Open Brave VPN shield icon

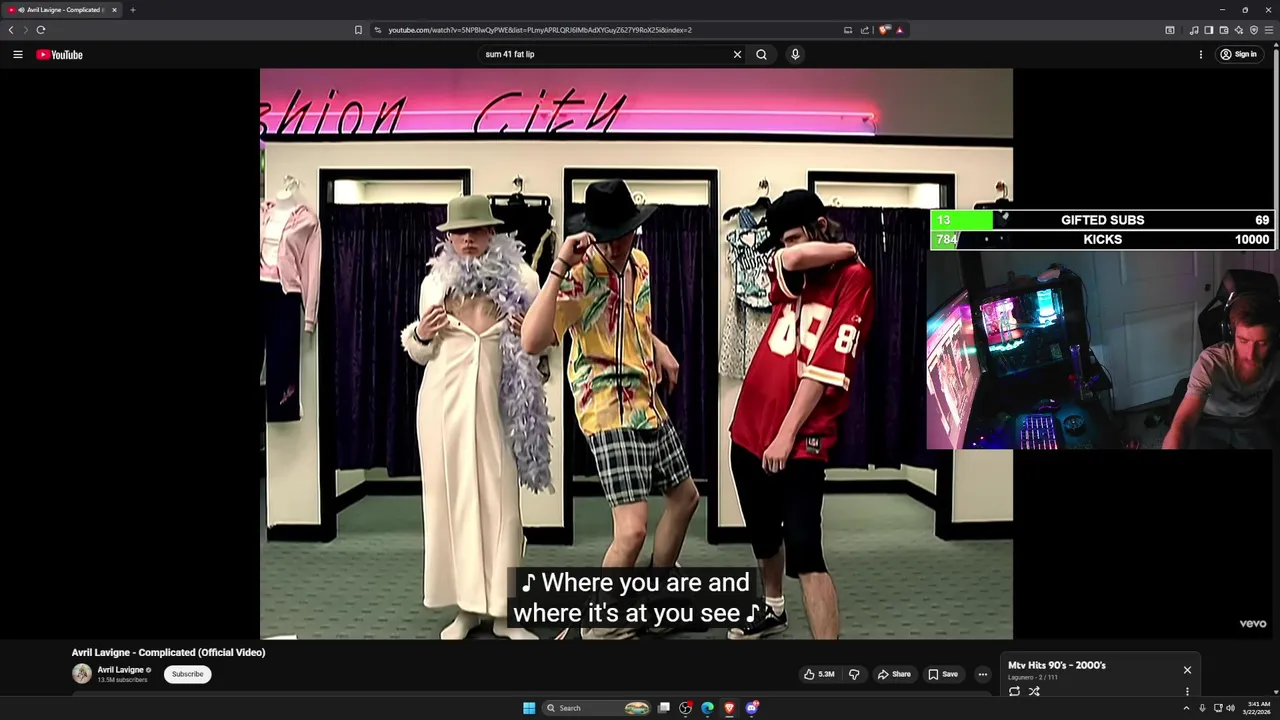(1254, 30)
